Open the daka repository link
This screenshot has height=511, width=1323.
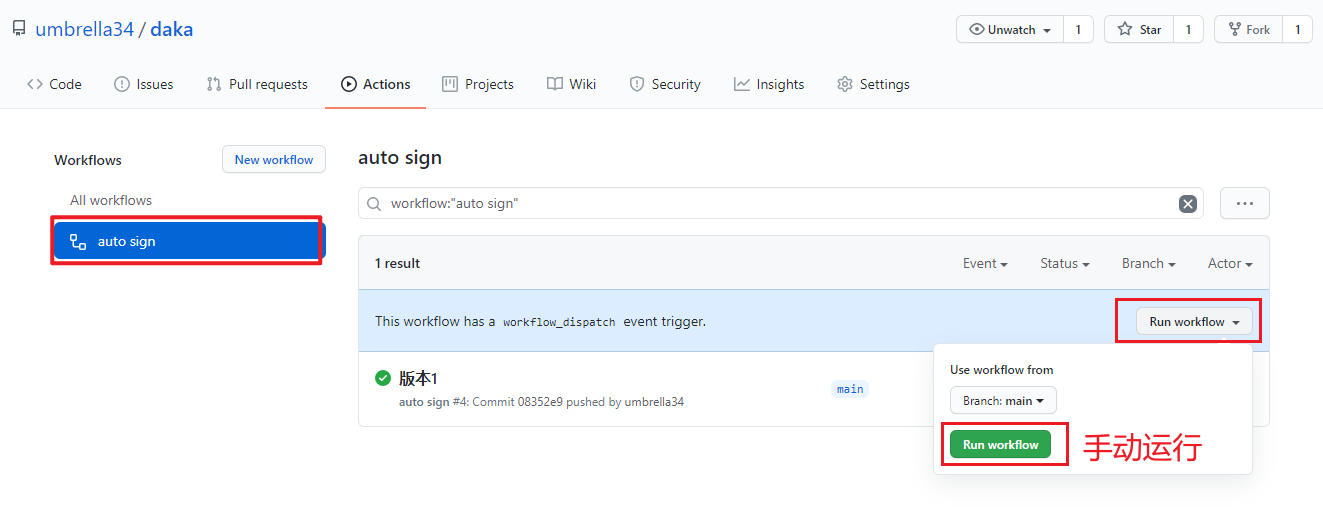pyautogui.click(x=171, y=29)
